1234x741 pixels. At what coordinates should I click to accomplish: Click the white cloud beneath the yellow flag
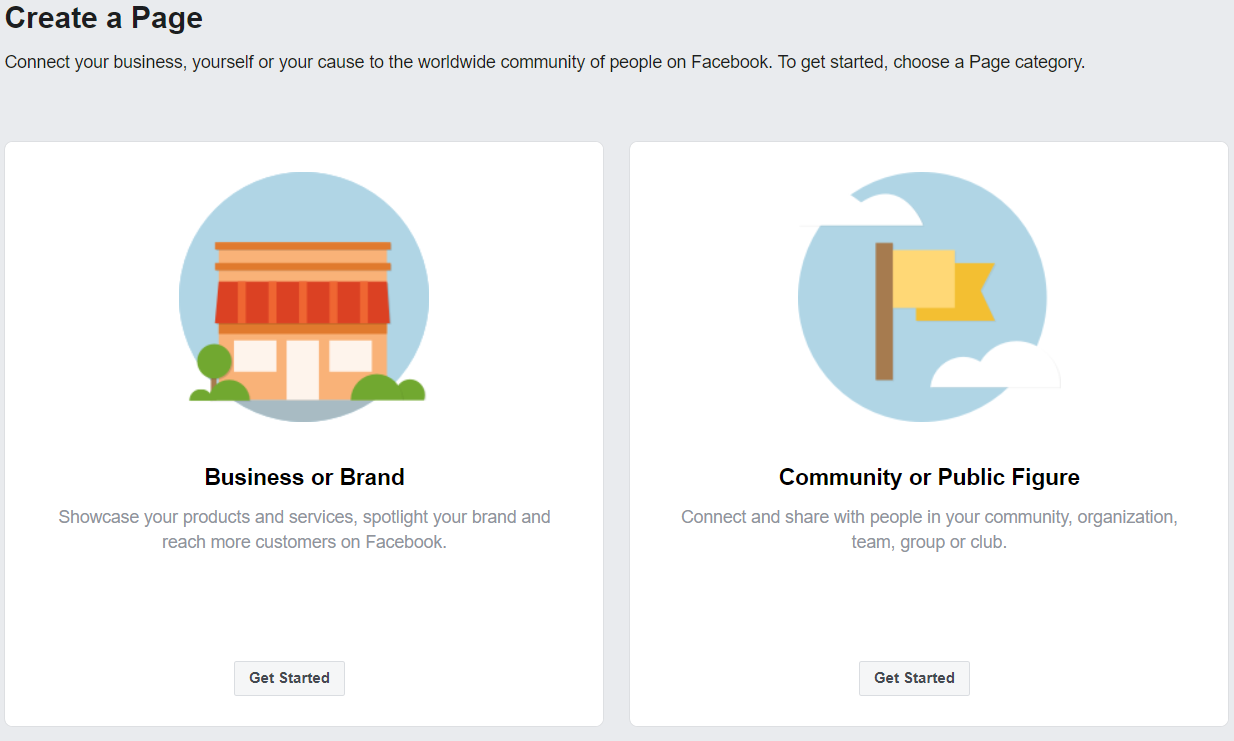[995, 365]
